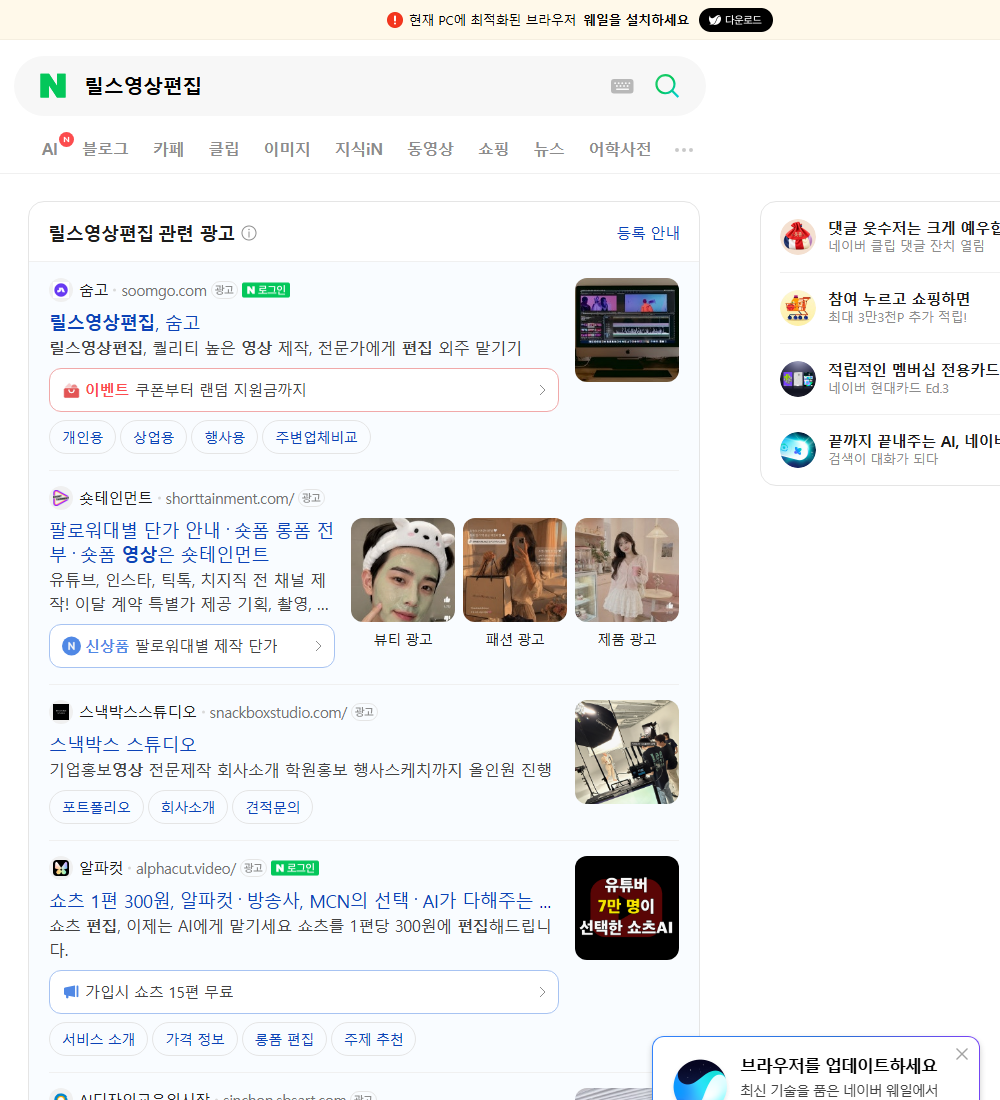1000x1100 pixels.
Task: Click the 가격 정보 chip
Action: (x=195, y=1039)
